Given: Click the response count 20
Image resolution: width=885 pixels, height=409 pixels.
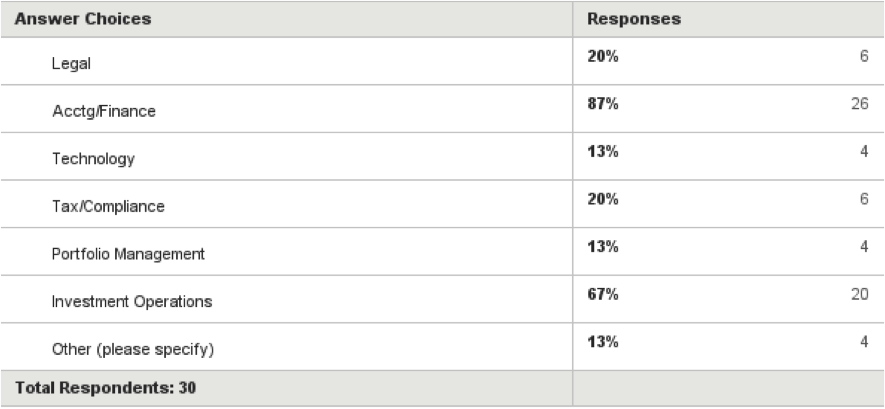Looking at the screenshot, I should 859,294.
